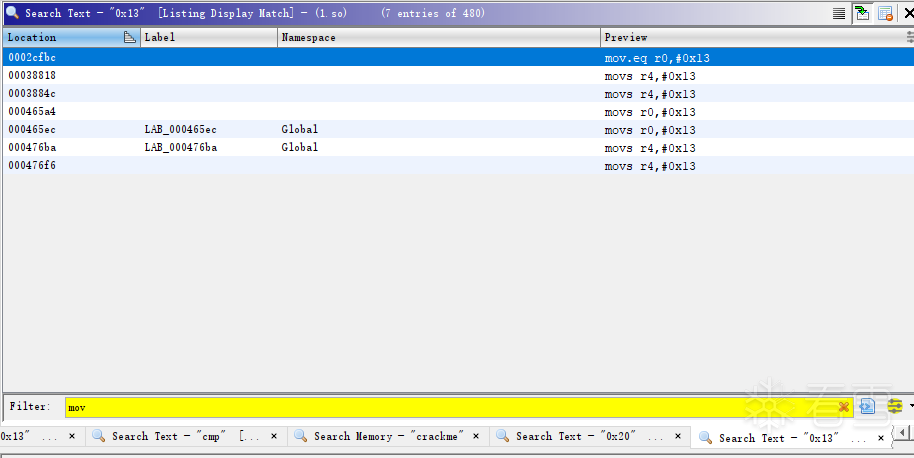Click Global namespace in the 000465ec row

pyautogui.click(x=300, y=129)
